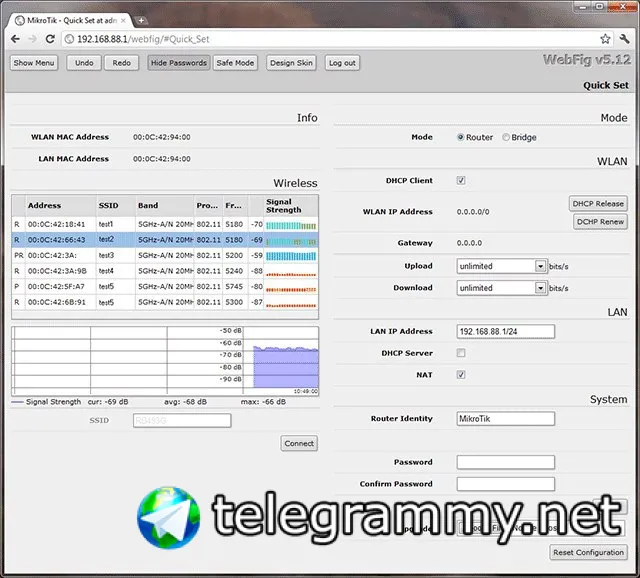
Task: Reload the page with refresh icon
Action: (50, 39)
